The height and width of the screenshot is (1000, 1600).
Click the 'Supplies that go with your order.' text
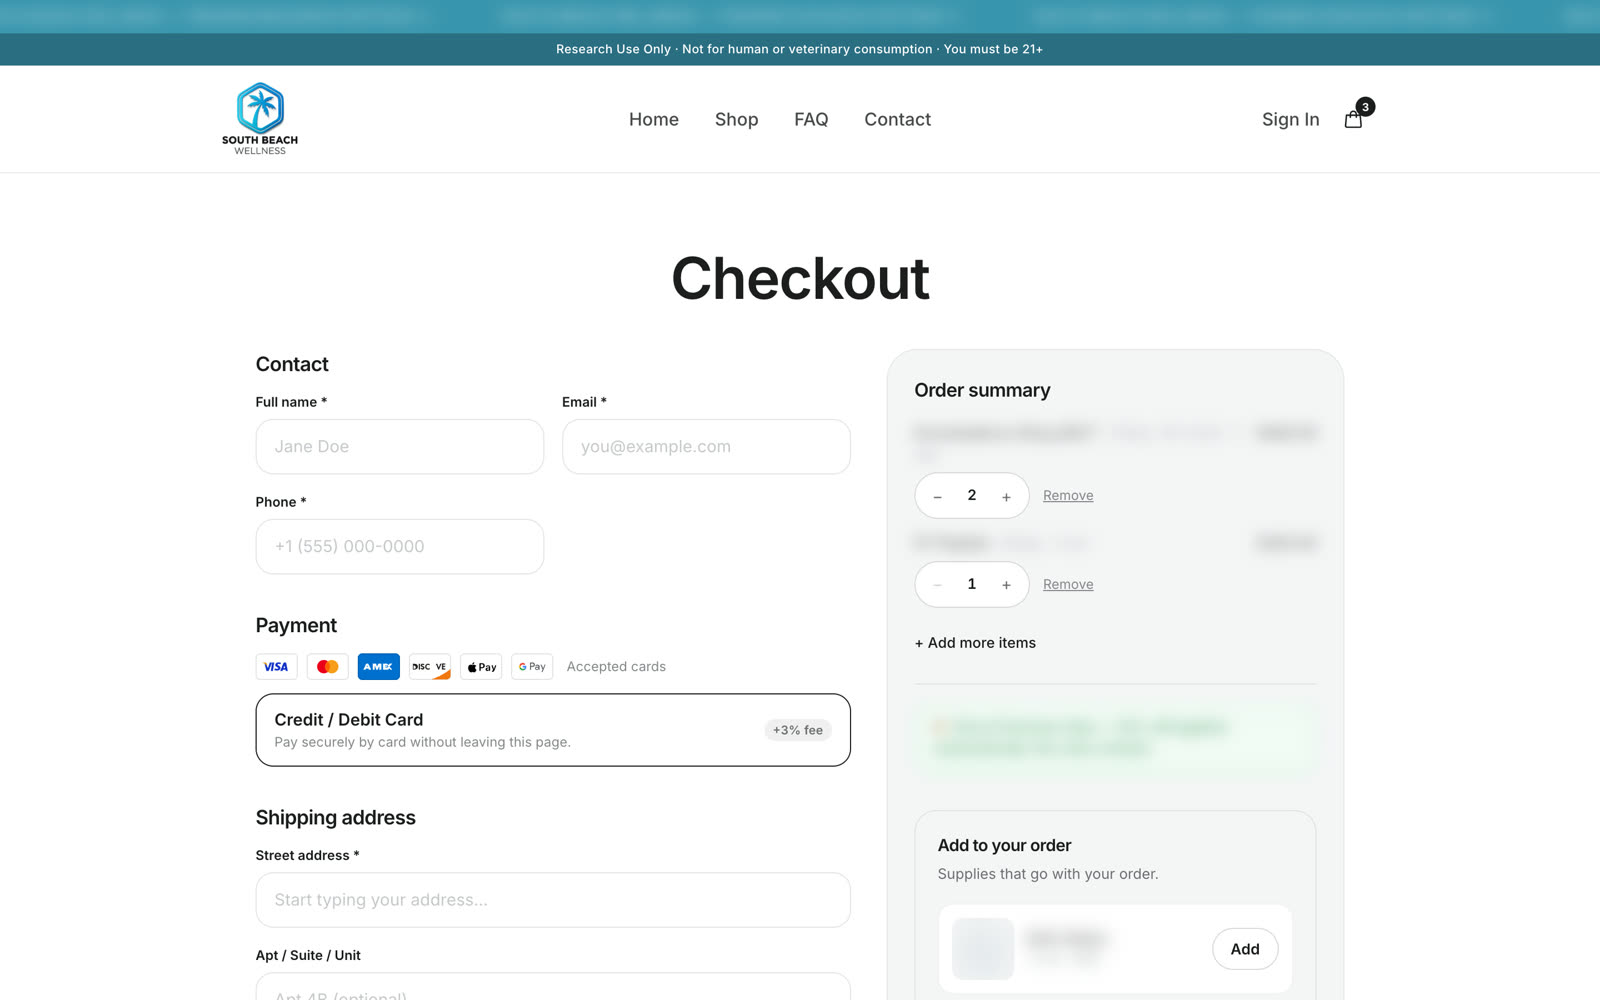1048,874
